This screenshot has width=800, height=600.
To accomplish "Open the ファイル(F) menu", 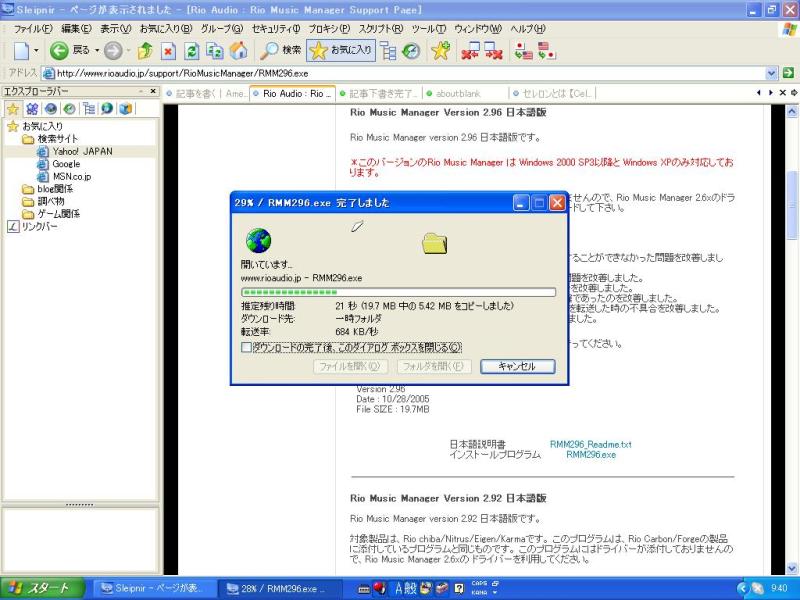I will [x=33, y=29].
